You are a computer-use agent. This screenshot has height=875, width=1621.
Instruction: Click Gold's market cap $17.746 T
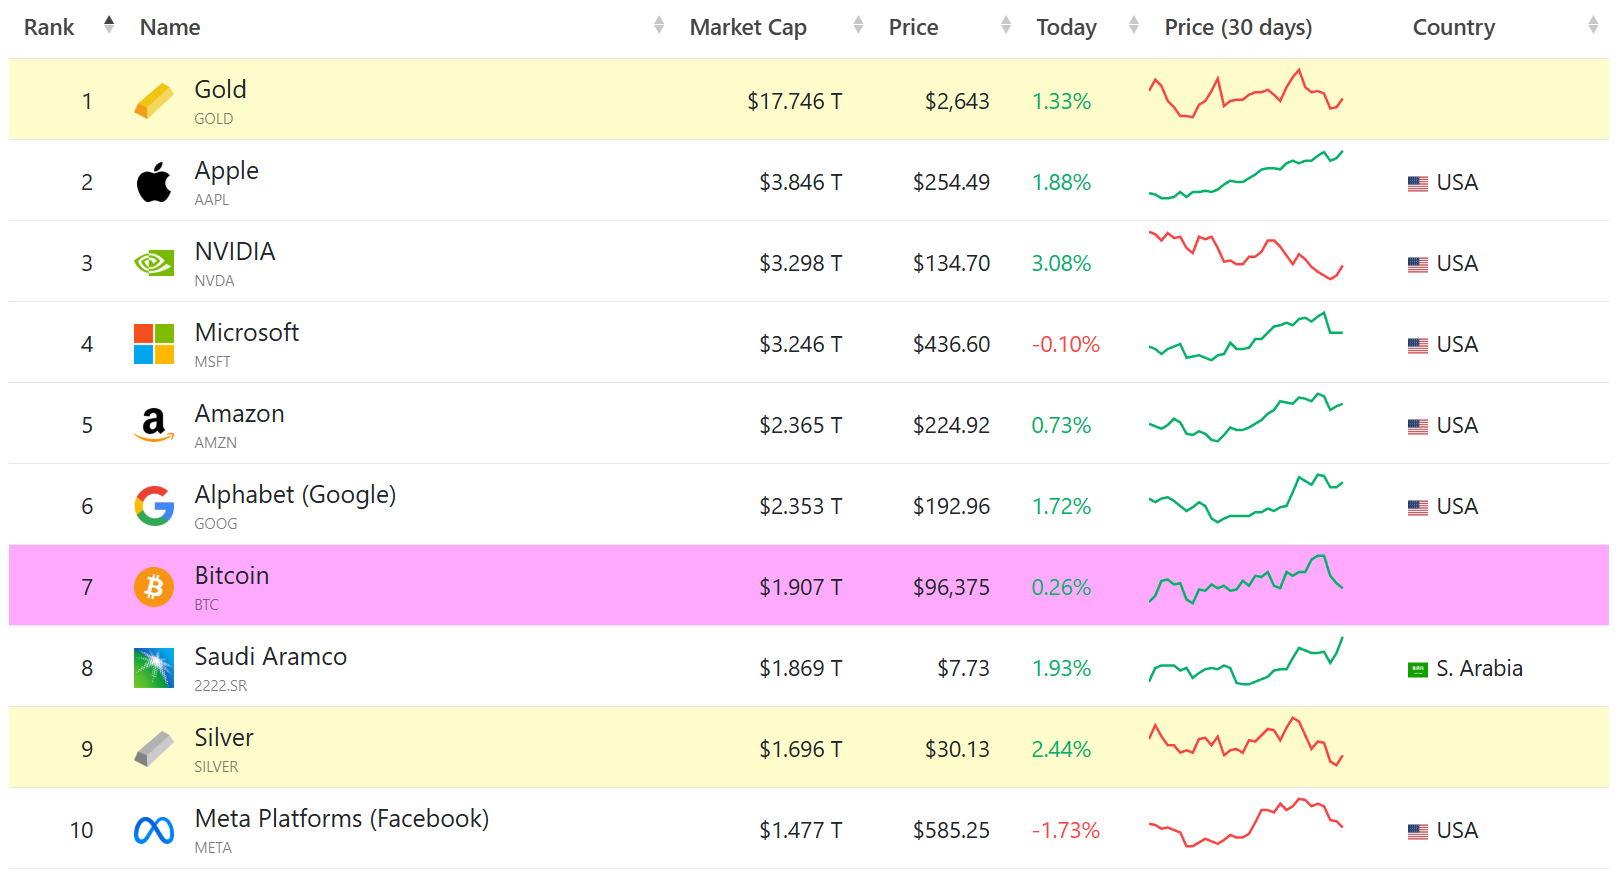(795, 101)
